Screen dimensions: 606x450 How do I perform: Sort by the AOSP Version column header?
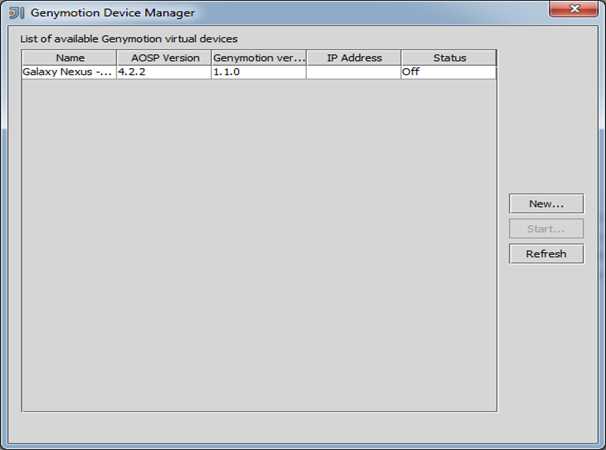164,58
